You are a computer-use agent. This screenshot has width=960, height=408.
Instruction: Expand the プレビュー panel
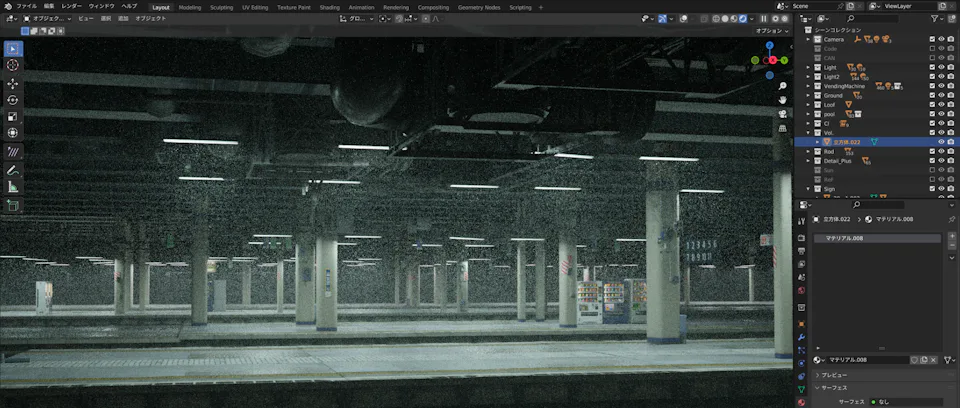(835, 374)
